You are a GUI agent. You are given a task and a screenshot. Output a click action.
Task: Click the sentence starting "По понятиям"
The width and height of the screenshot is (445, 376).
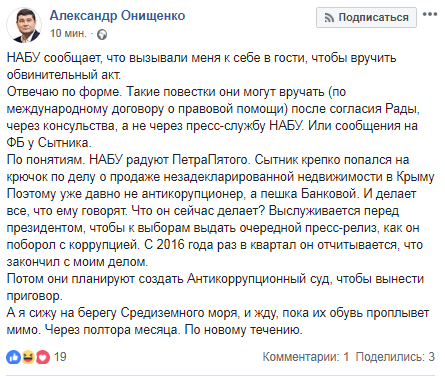(x=46, y=160)
